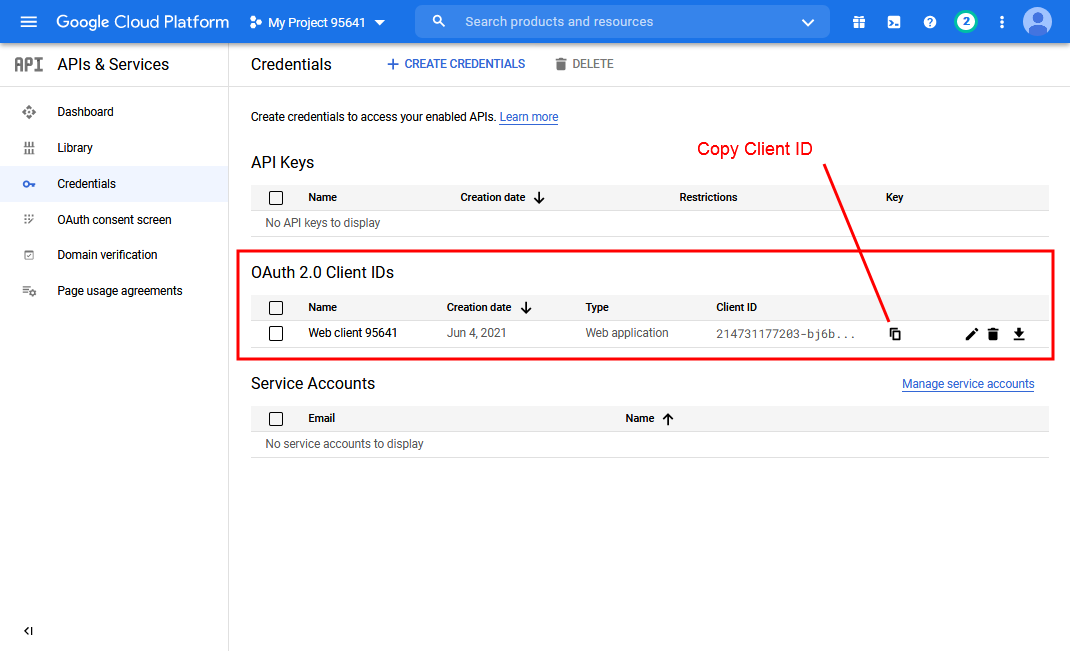Go to Dashboard in the sidebar

point(114,112)
